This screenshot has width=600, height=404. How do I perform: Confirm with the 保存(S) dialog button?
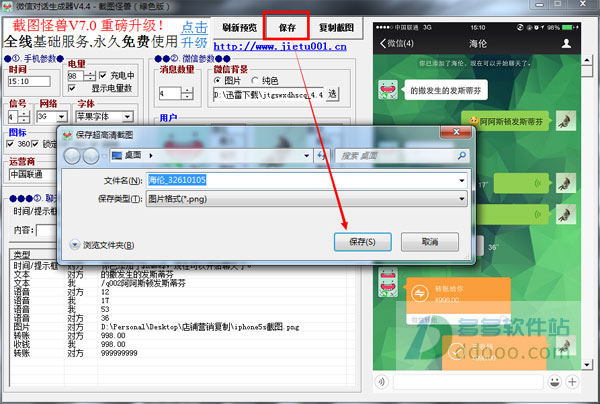coord(362,242)
